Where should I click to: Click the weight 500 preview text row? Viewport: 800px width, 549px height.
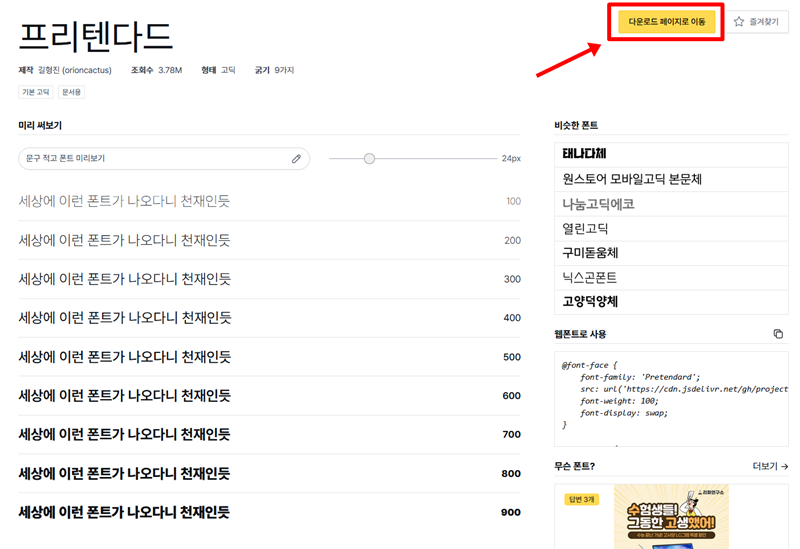coord(269,357)
